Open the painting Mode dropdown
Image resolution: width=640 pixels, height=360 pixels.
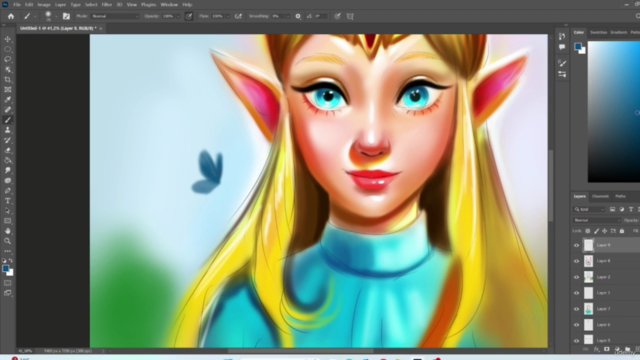[x=114, y=16]
